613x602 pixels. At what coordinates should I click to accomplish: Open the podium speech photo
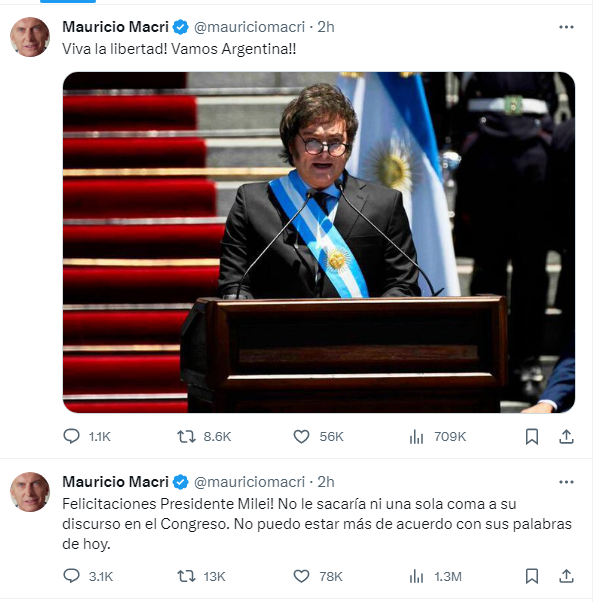(x=318, y=242)
